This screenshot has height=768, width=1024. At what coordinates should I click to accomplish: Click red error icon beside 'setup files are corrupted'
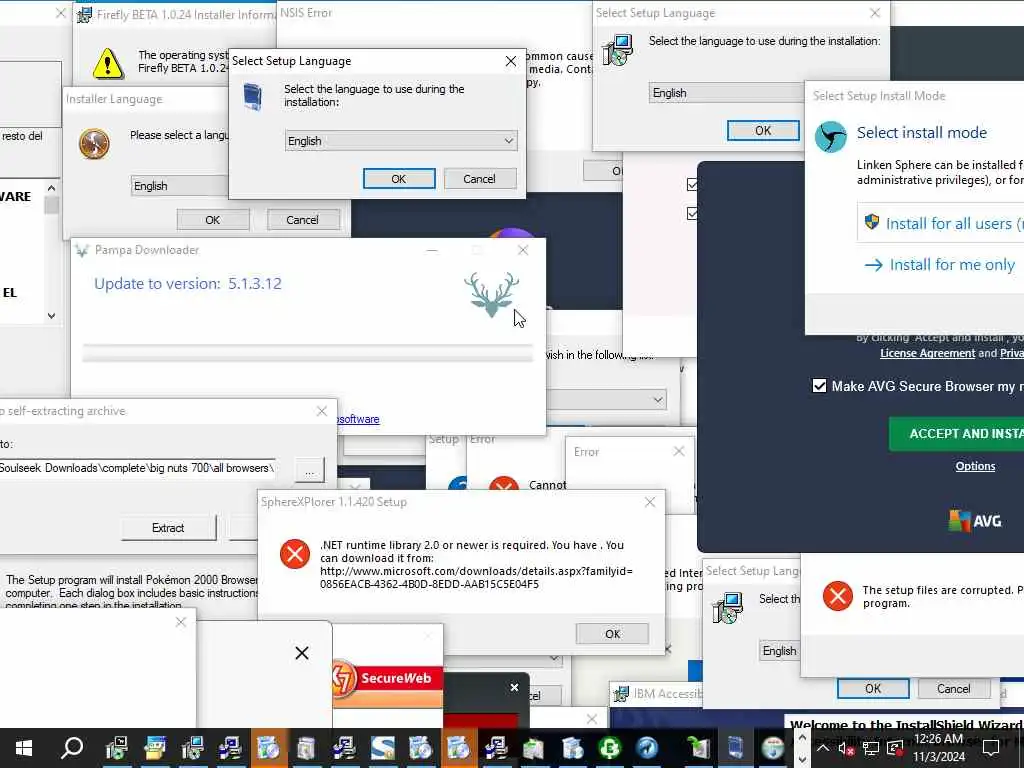838,596
